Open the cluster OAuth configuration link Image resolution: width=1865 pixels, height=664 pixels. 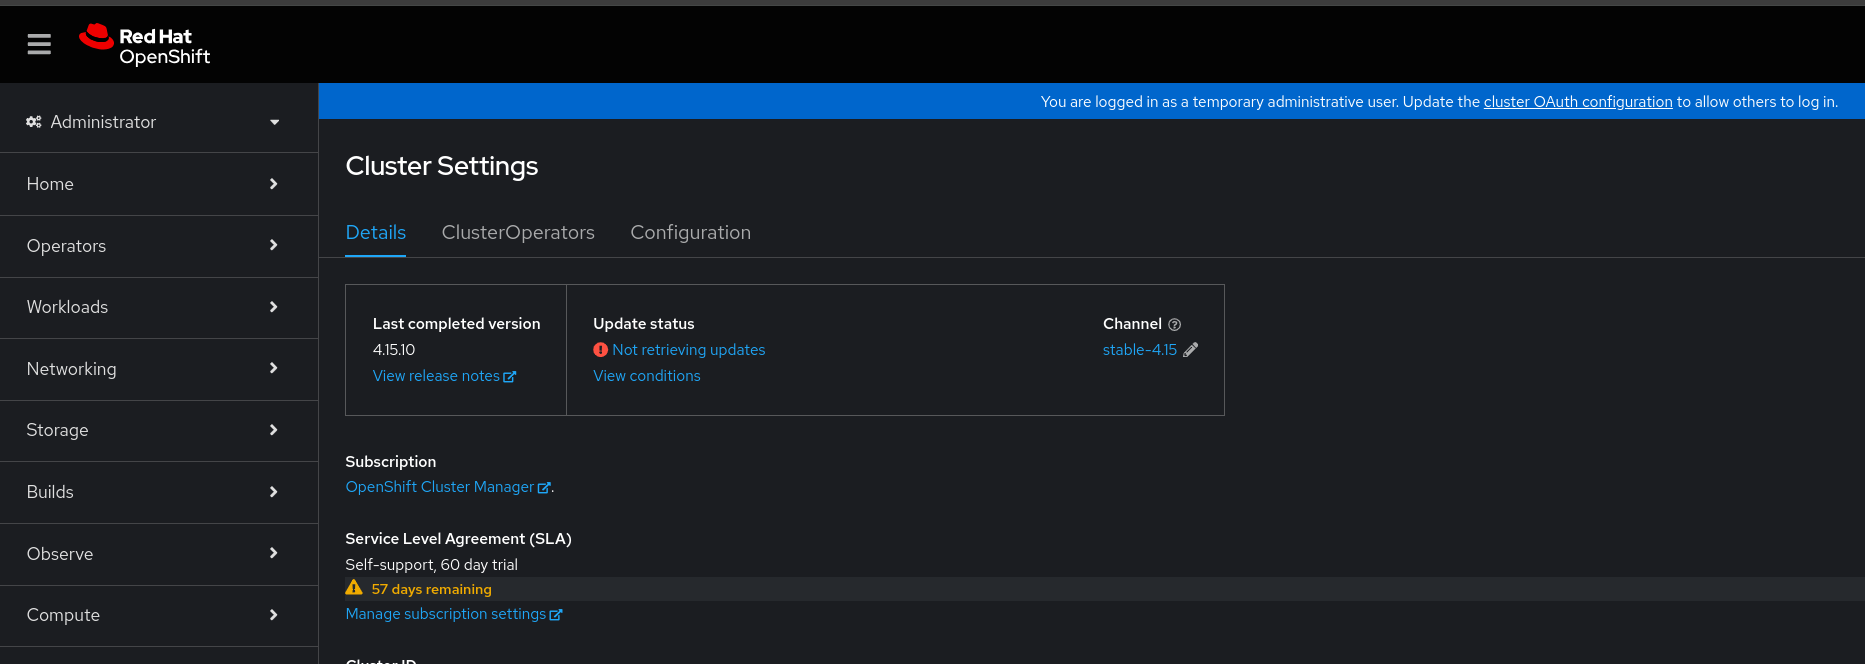[x=1577, y=102]
